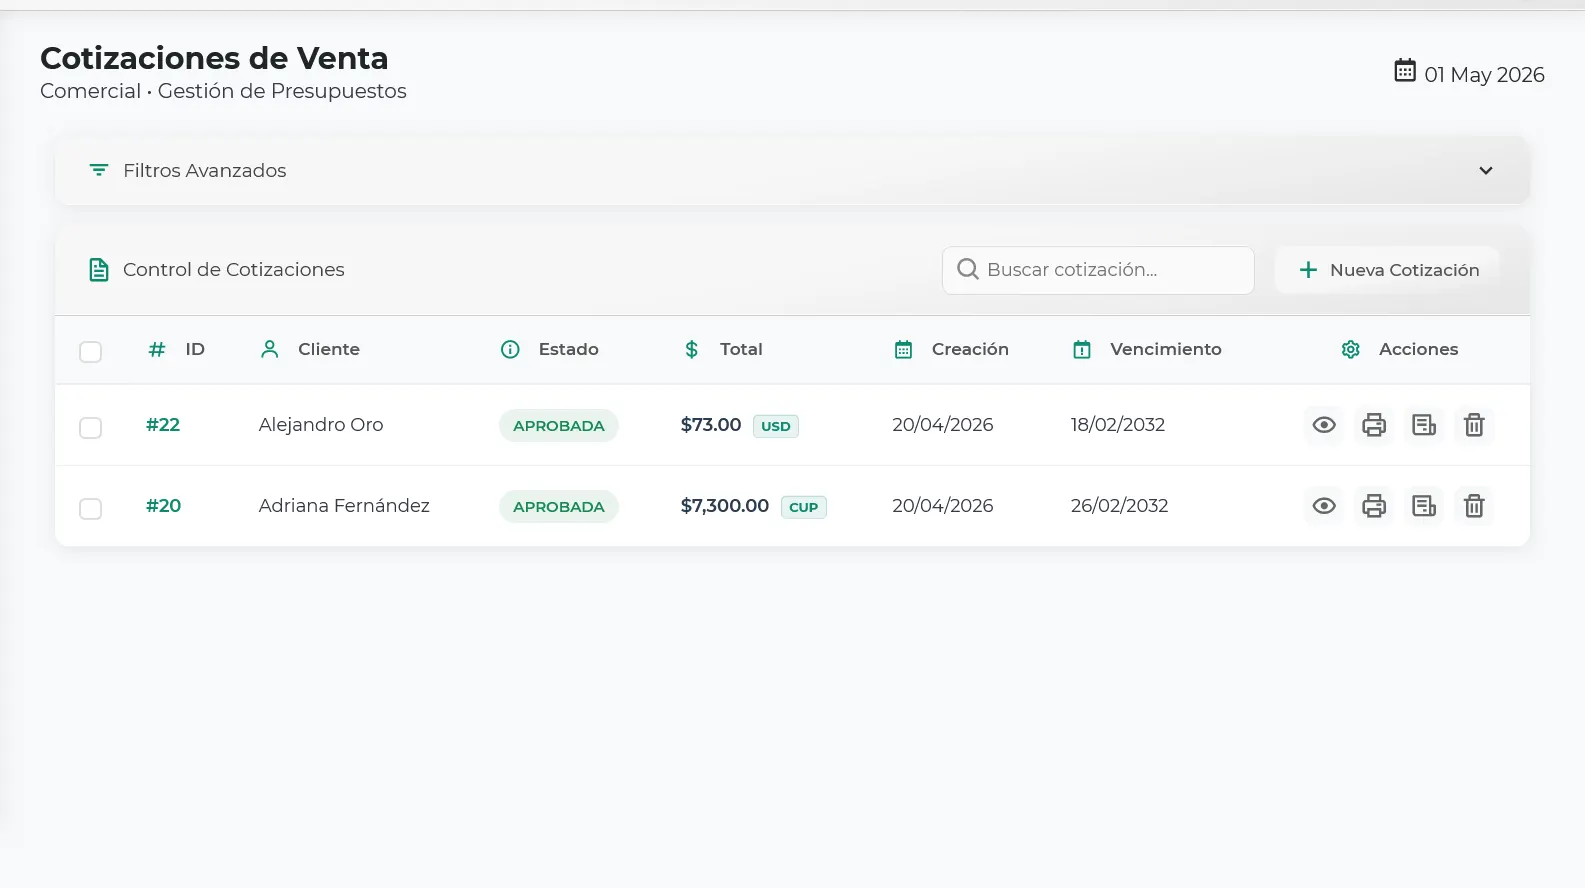The image size is (1585, 888).
Task: Click the total $73.00
Action: (711, 424)
